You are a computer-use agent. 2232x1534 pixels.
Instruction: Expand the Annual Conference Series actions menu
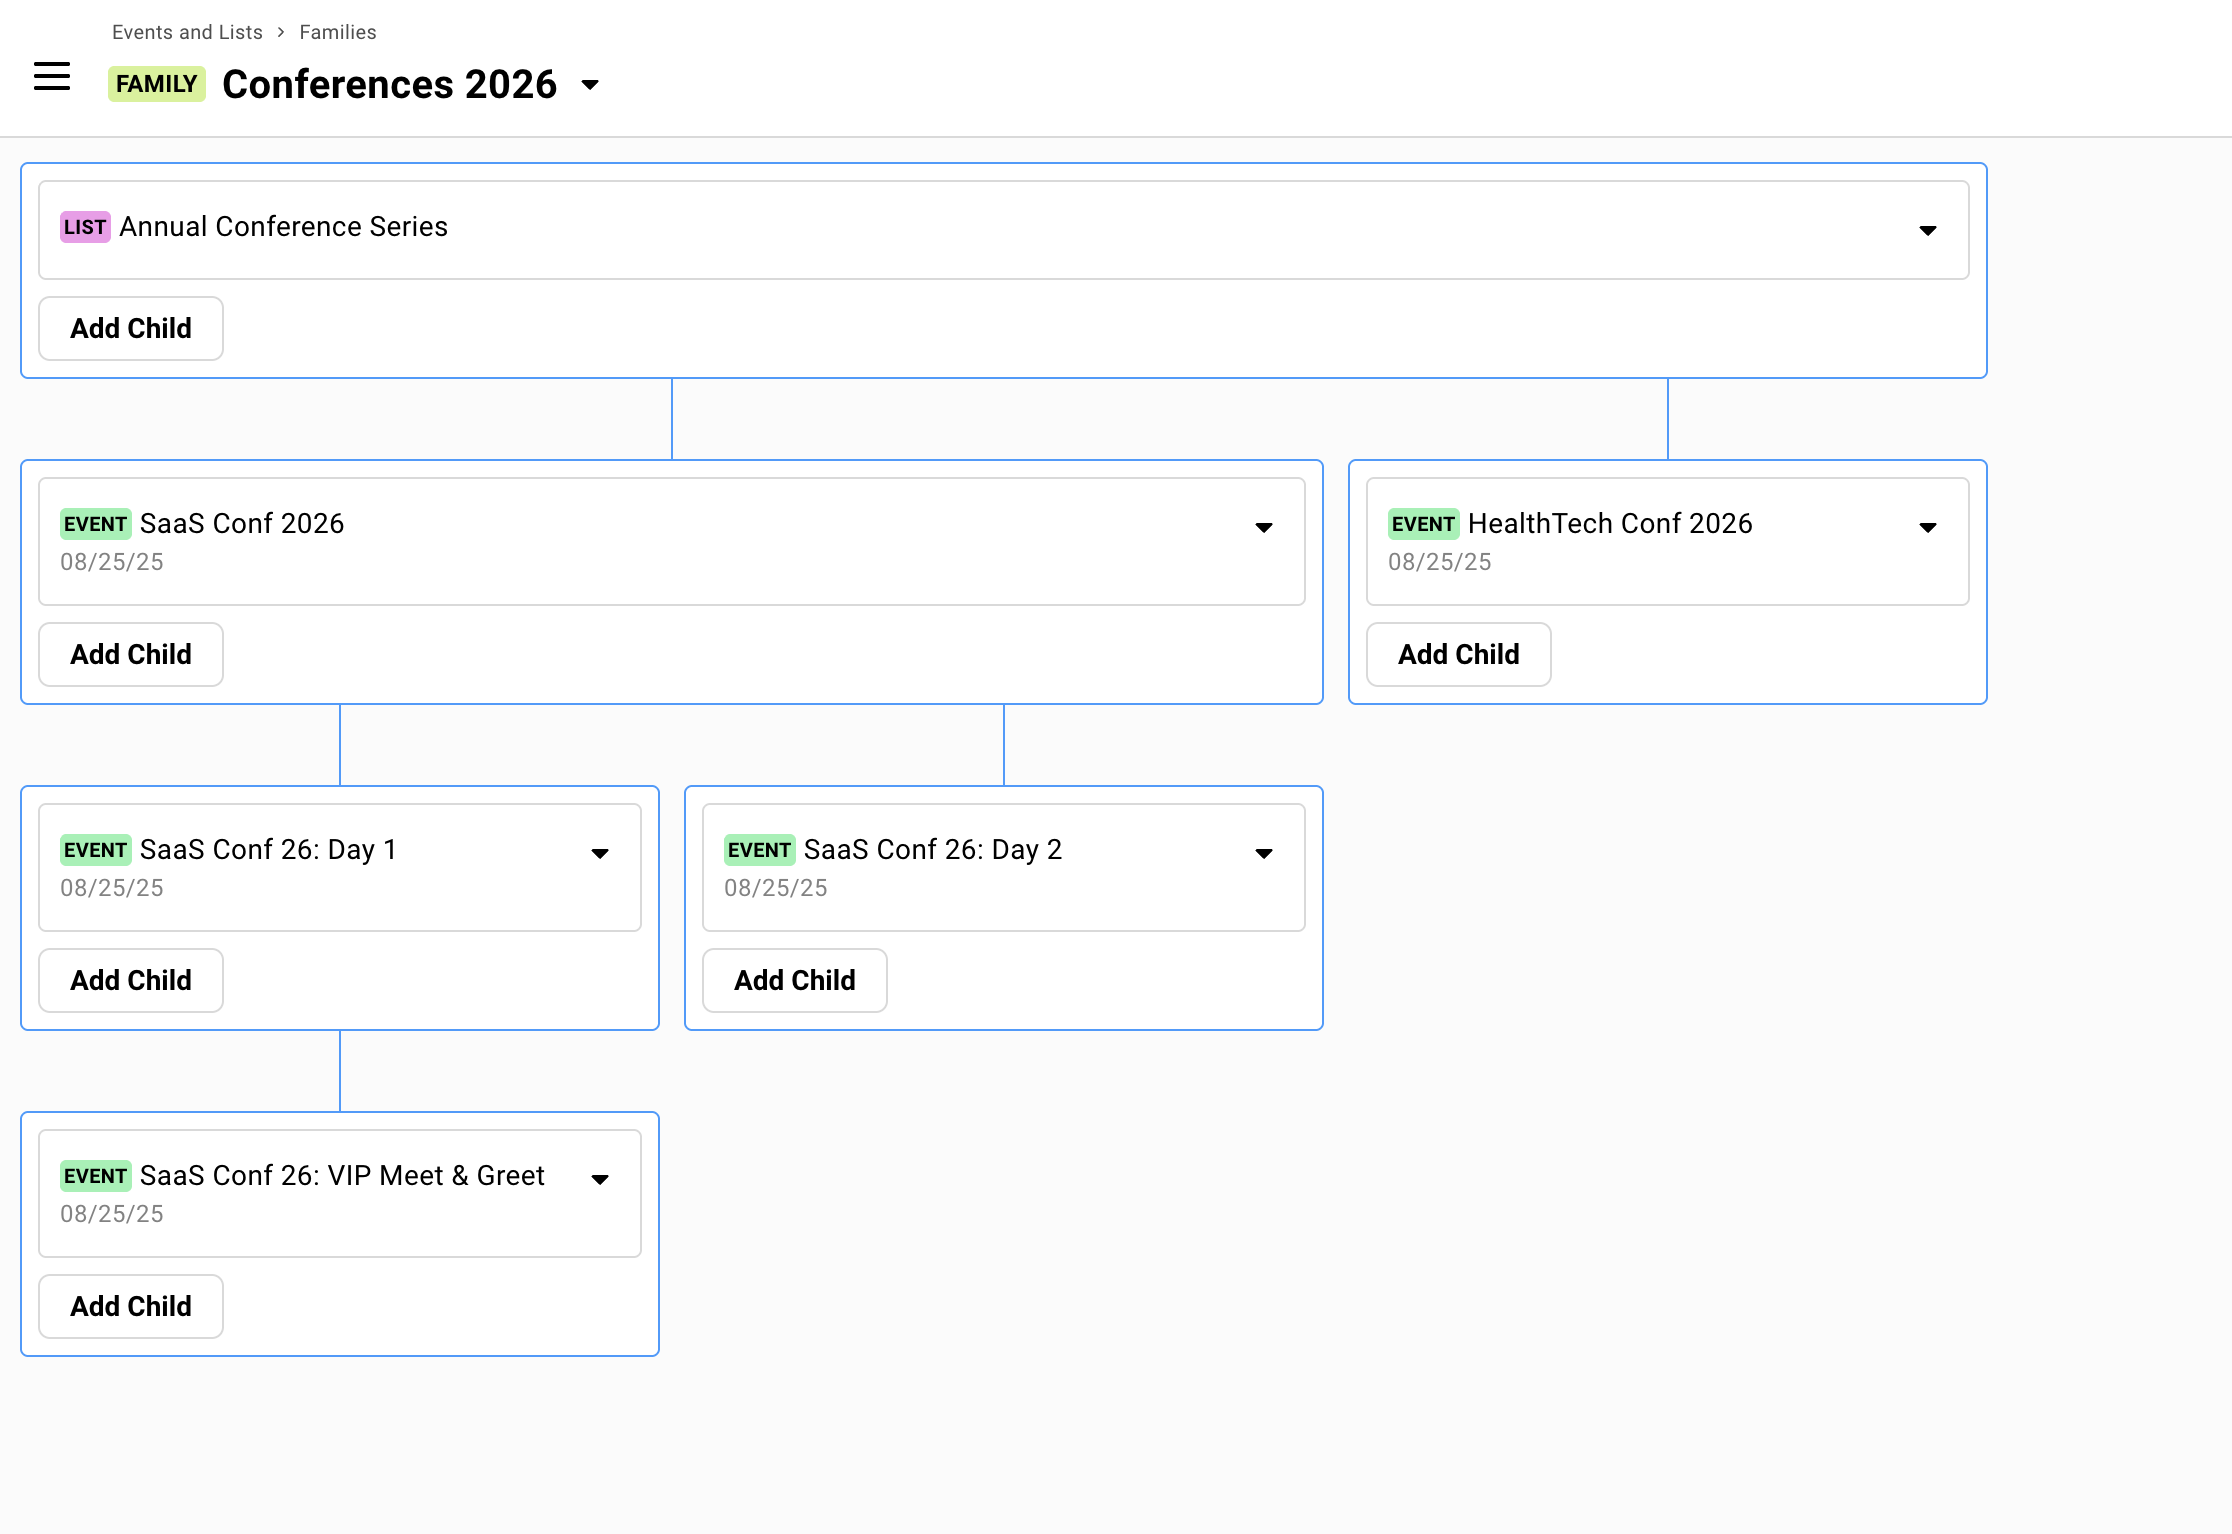[1925, 231]
